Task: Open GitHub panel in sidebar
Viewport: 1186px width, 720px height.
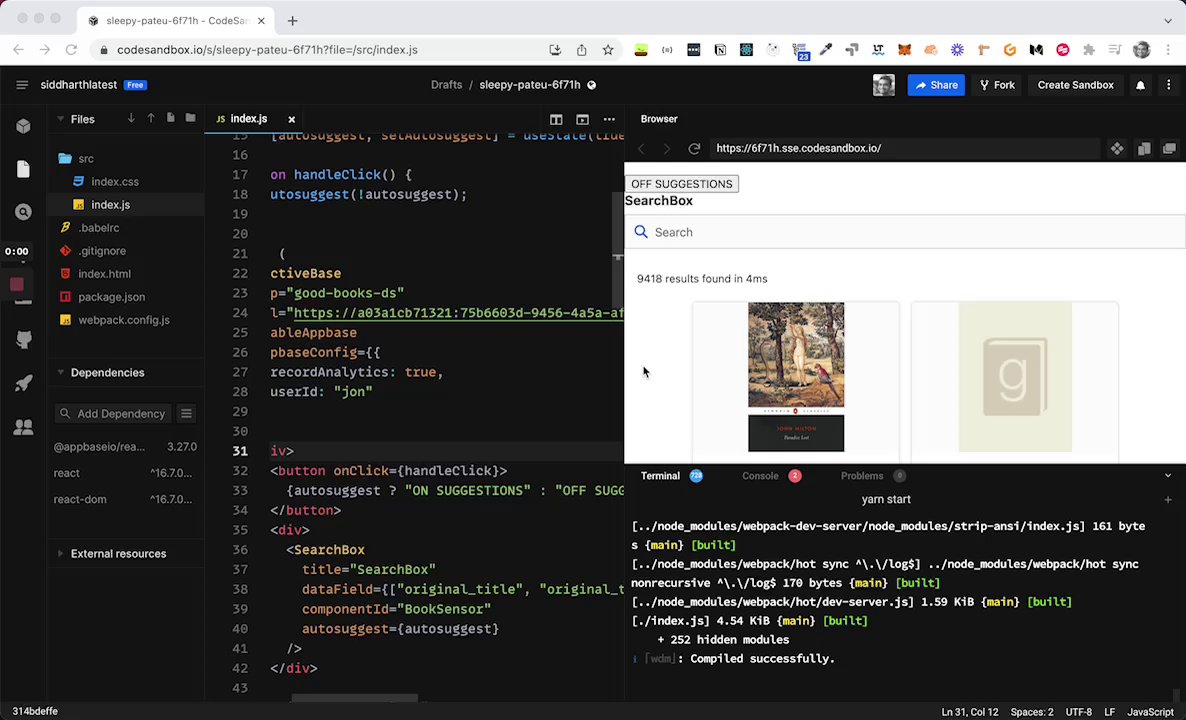Action: click(23, 340)
